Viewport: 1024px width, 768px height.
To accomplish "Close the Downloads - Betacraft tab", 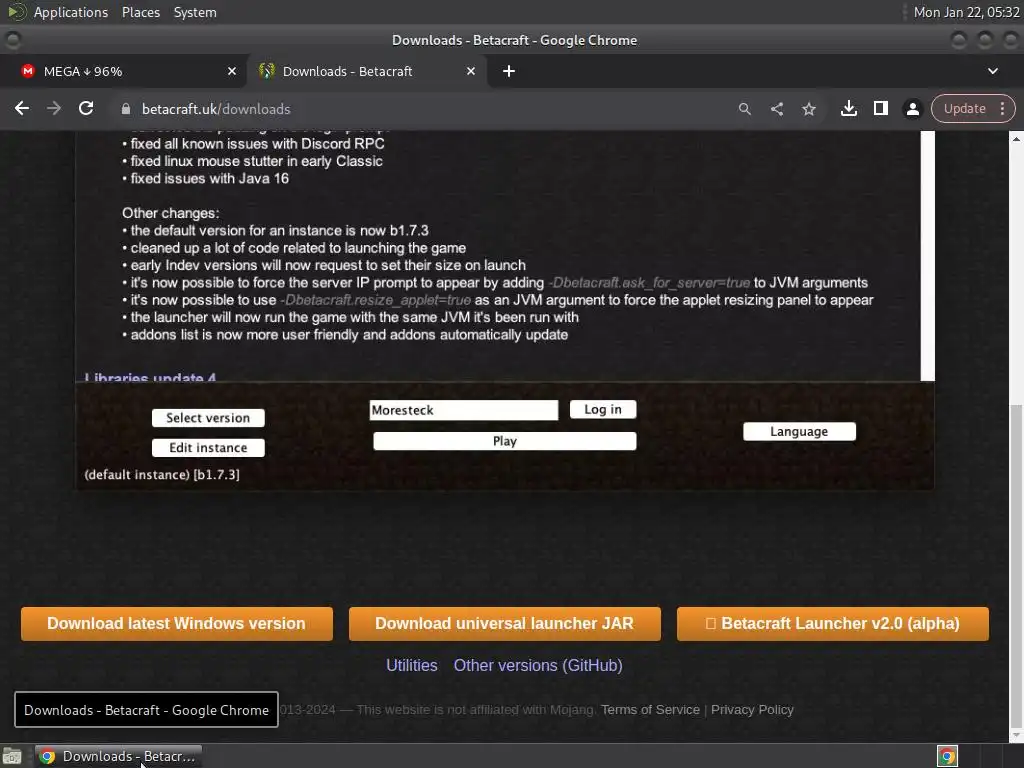I will 471,71.
